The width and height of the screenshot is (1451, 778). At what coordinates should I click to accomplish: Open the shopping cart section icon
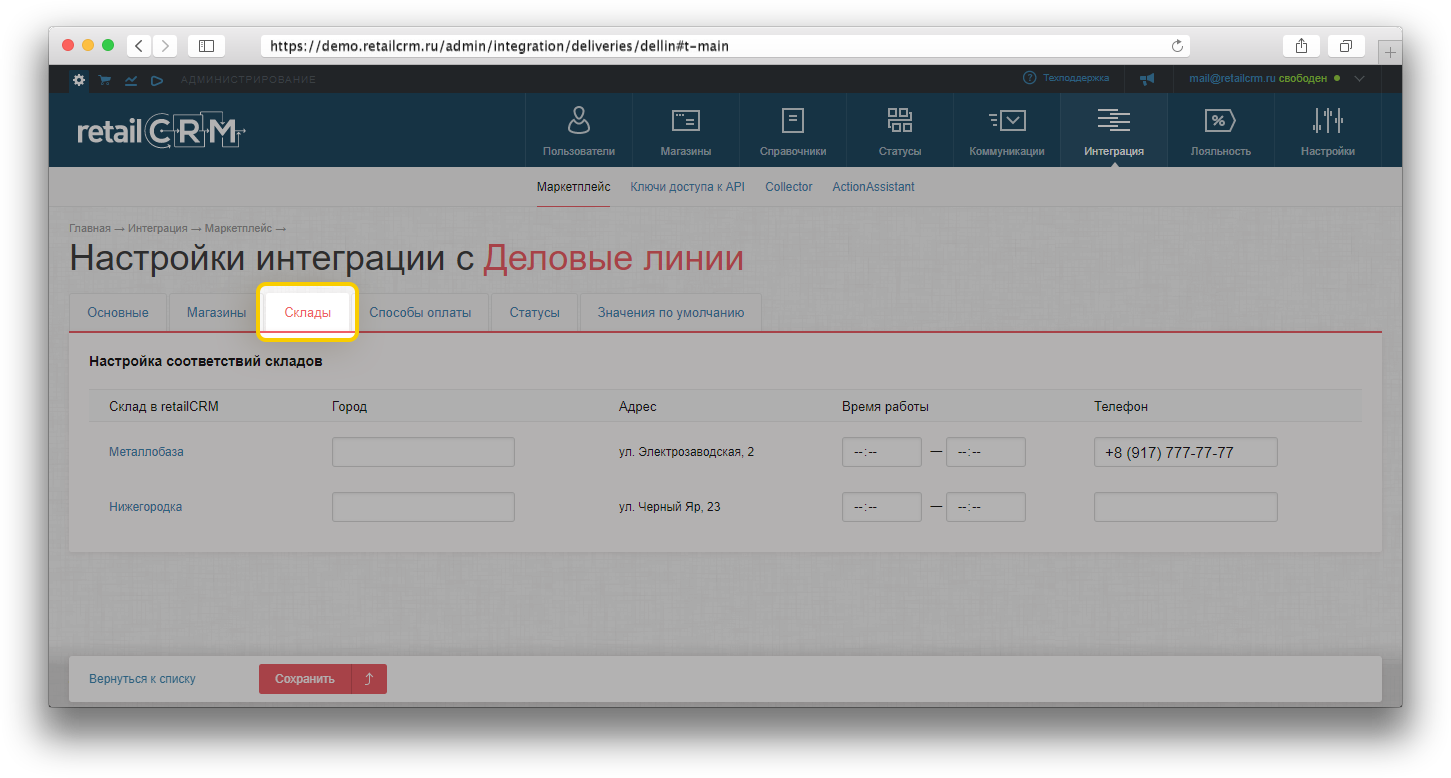coord(104,79)
